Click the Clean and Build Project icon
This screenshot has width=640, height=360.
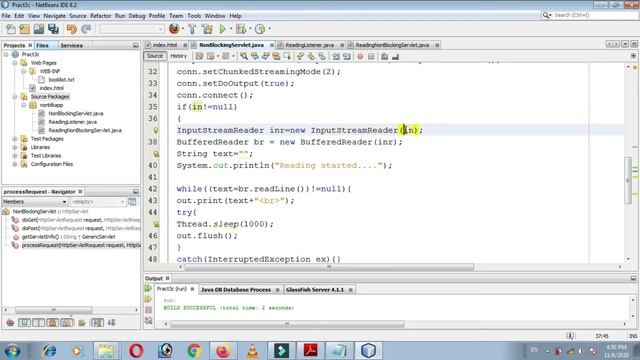207,29
